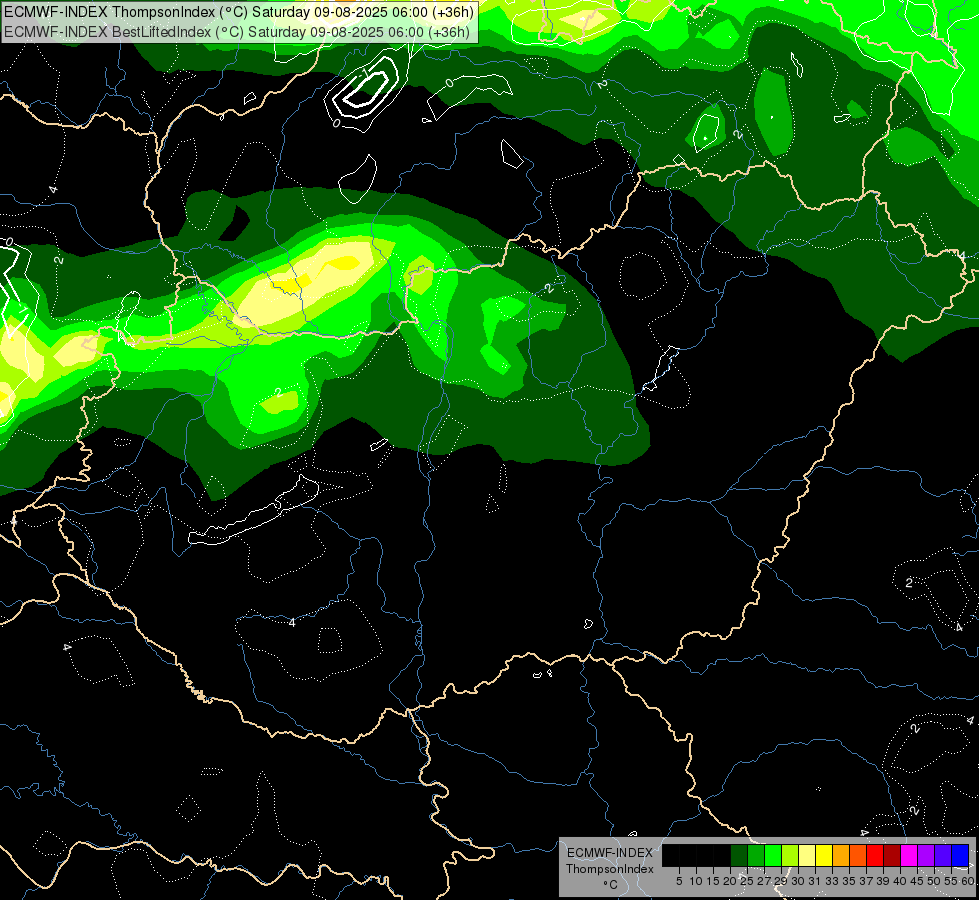Select pale yellow legend swatch (30-31)
The image size is (979, 900).
tap(807, 855)
